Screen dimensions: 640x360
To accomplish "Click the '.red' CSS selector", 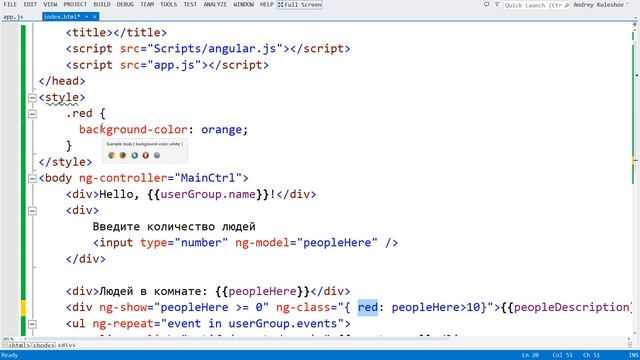I will 79,113.
